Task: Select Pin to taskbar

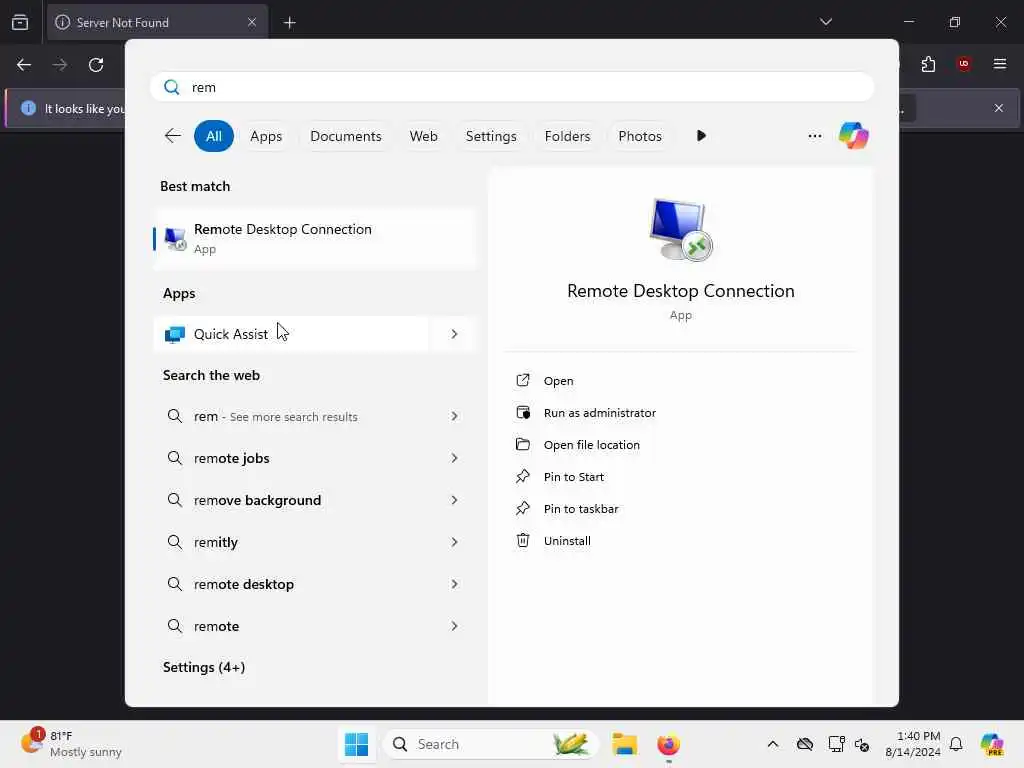Action: [581, 509]
